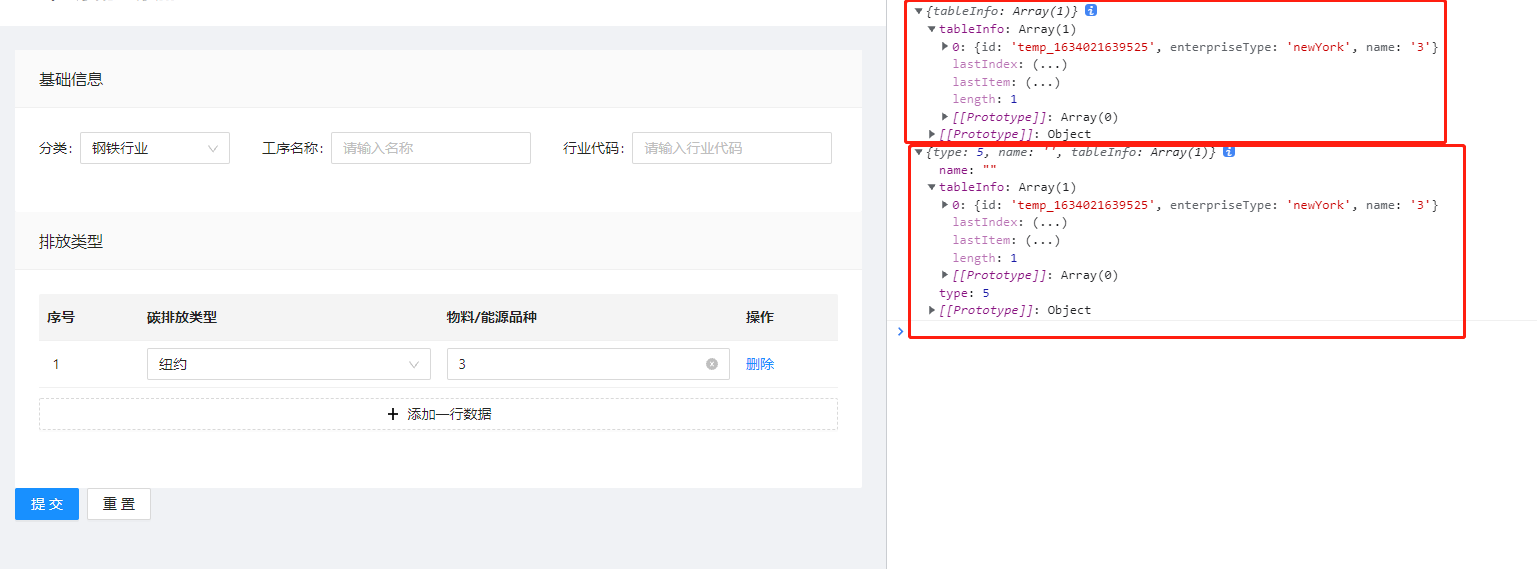Click the 排放类型 section title
Image resolution: width=1537 pixels, height=569 pixels.
pos(71,241)
